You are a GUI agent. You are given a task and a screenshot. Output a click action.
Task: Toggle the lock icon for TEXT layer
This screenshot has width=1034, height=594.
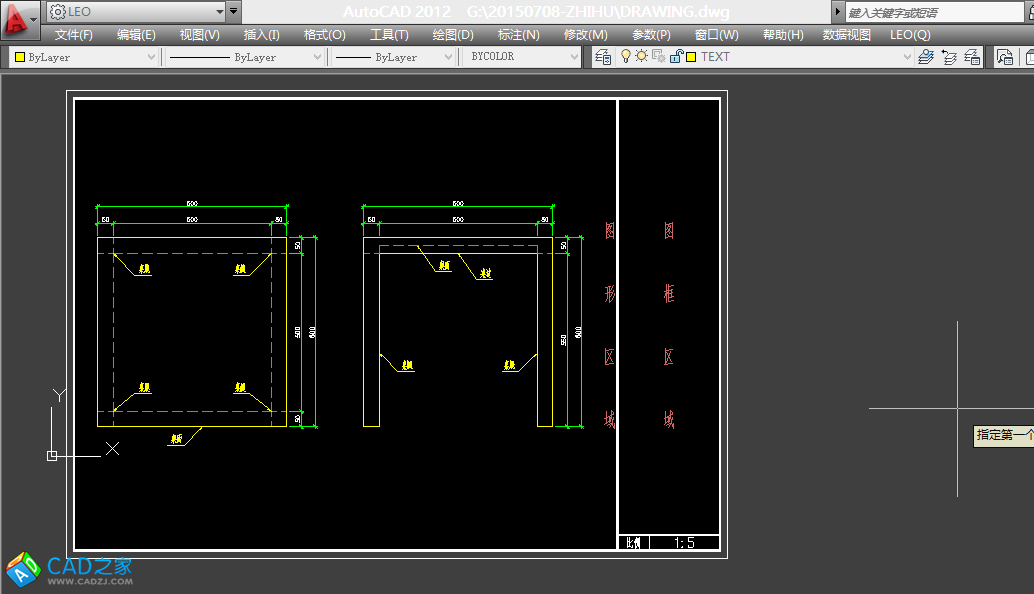pos(677,57)
